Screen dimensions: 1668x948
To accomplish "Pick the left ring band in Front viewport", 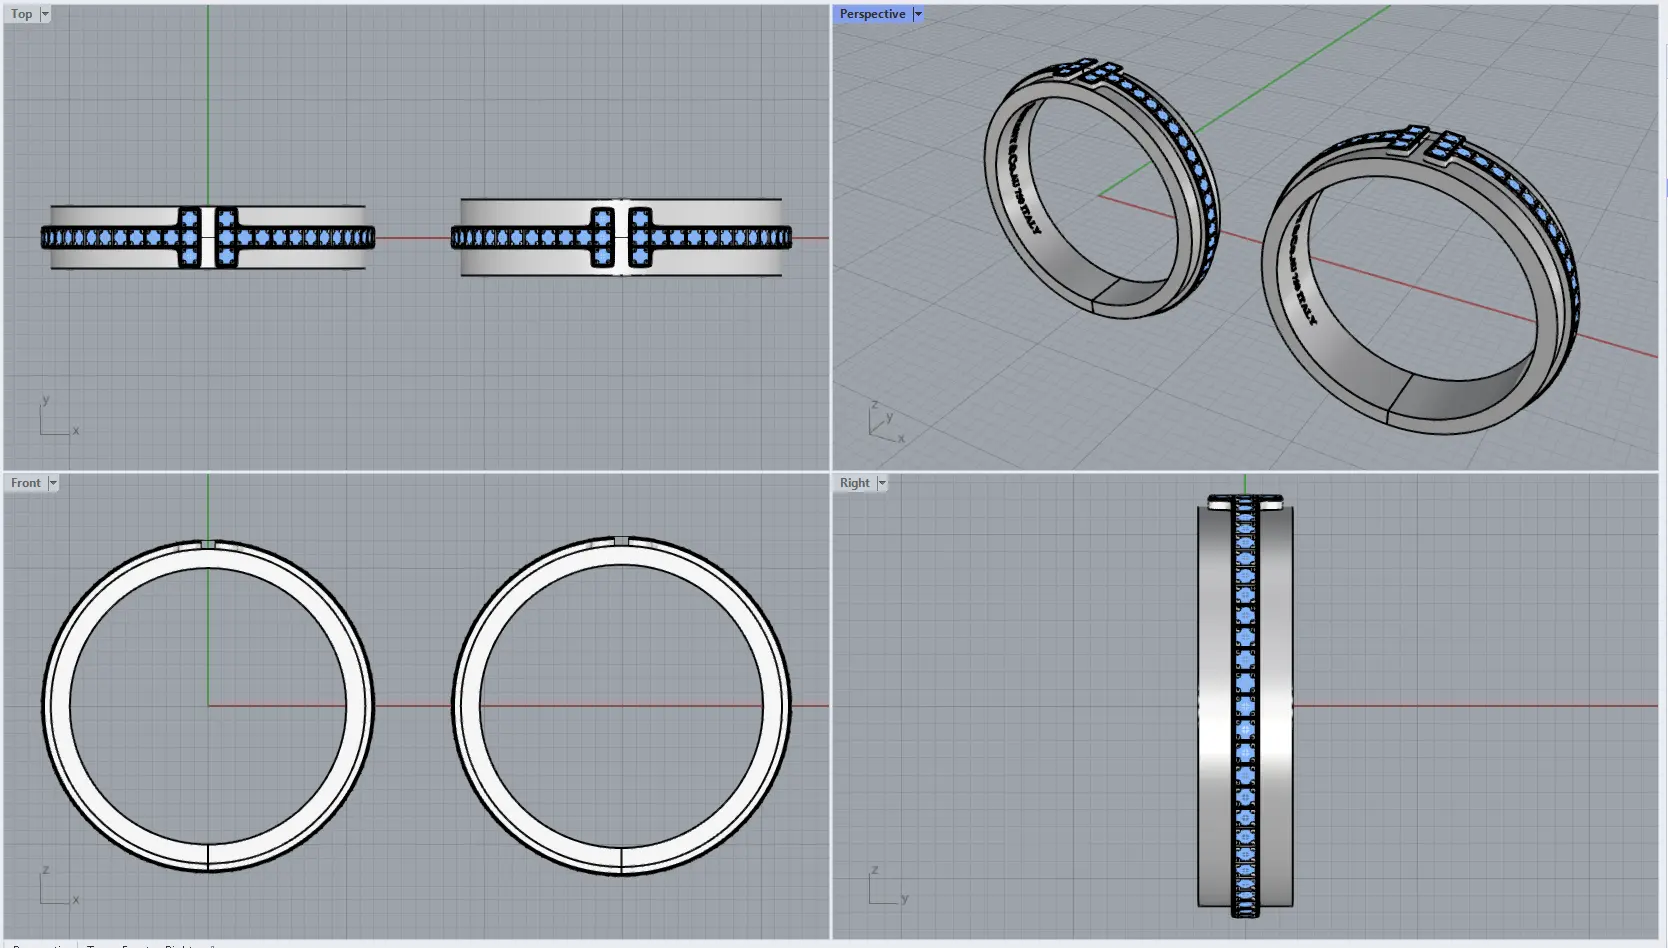I will coord(57,705).
